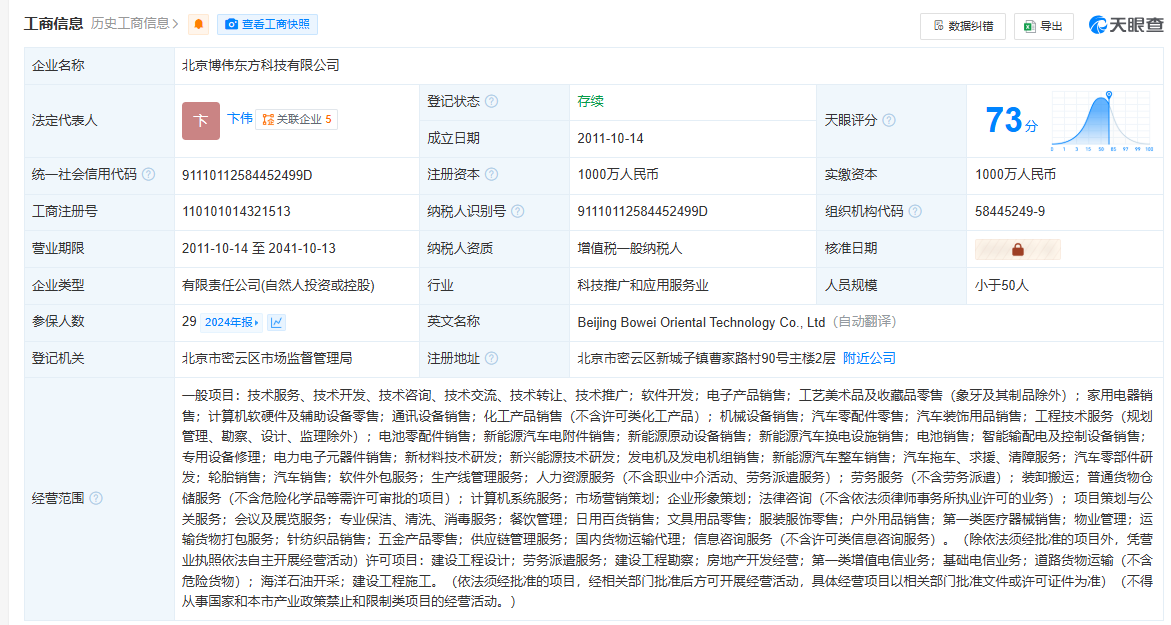Open 查看工商快照 snapshot button
The height and width of the screenshot is (625, 1171).
[267, 25]
